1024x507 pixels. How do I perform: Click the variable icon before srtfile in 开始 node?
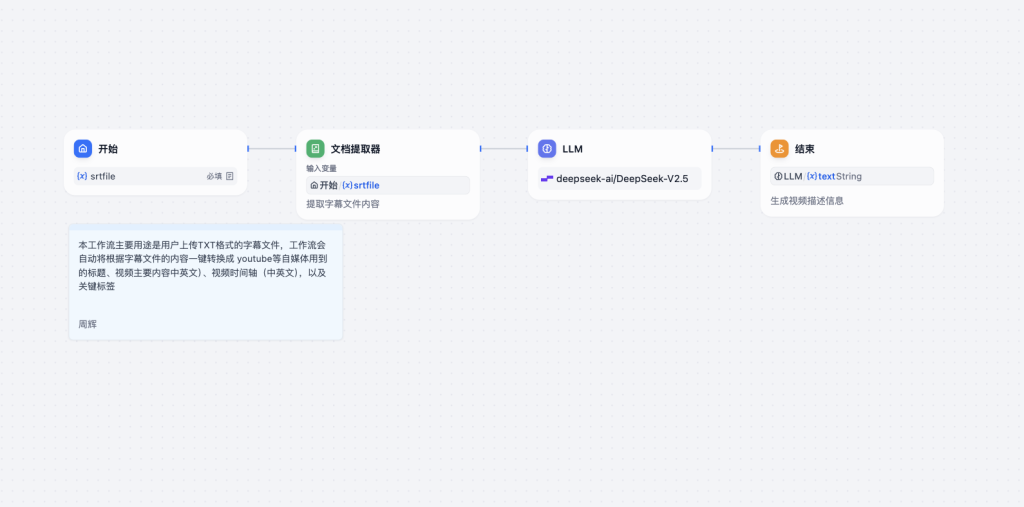point(82,176)
